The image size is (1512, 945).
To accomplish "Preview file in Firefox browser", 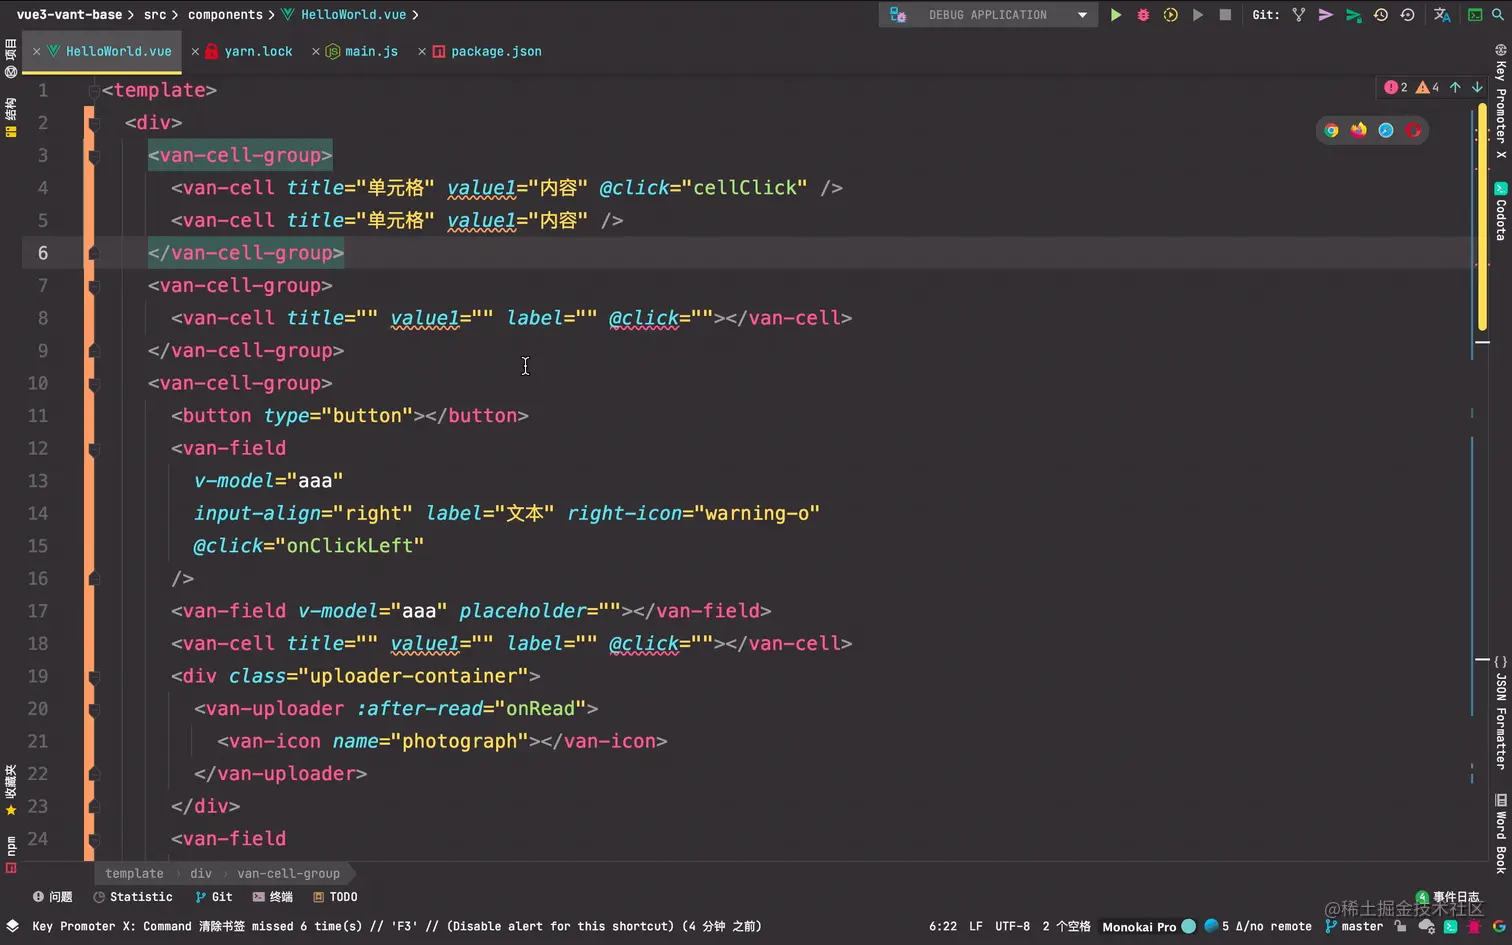I will pyautogui.click(x=1358, y=130).
